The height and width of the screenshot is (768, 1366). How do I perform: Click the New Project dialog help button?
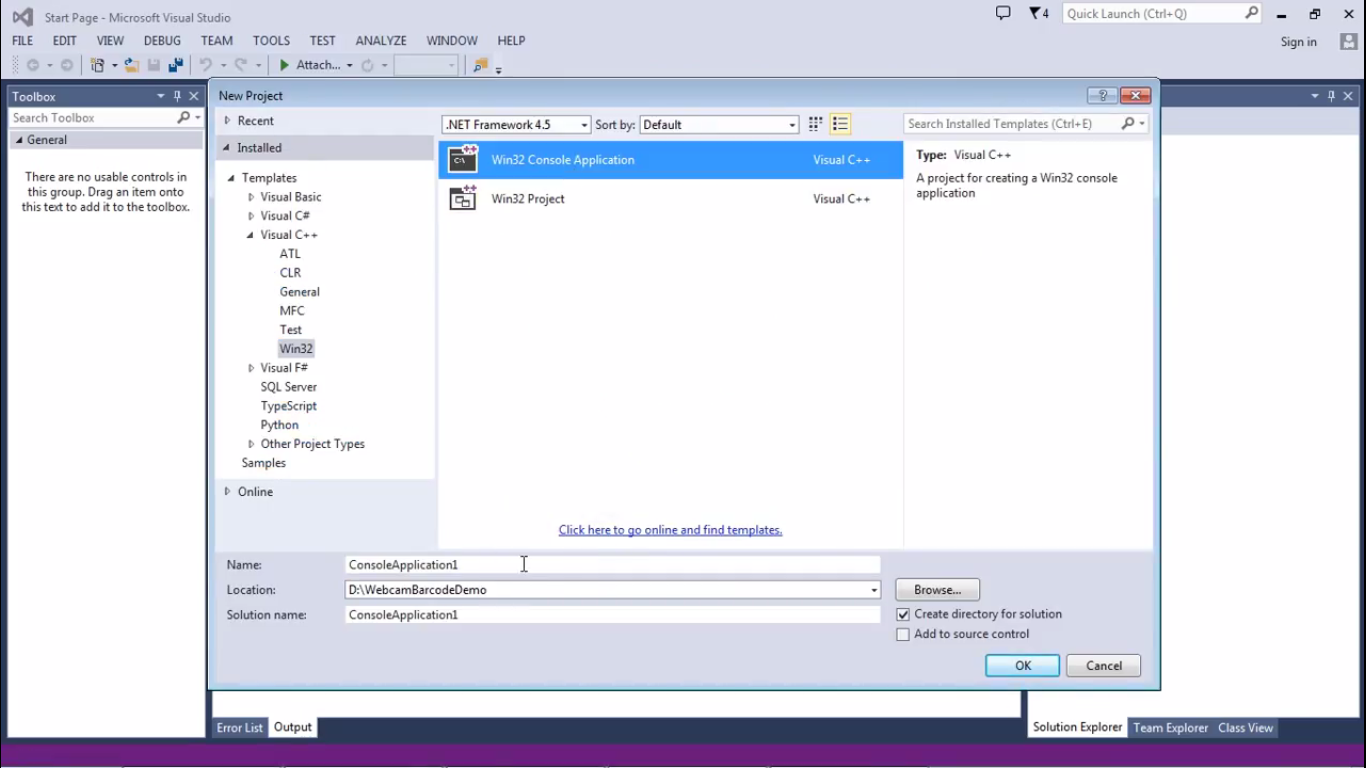[1102, 96]
